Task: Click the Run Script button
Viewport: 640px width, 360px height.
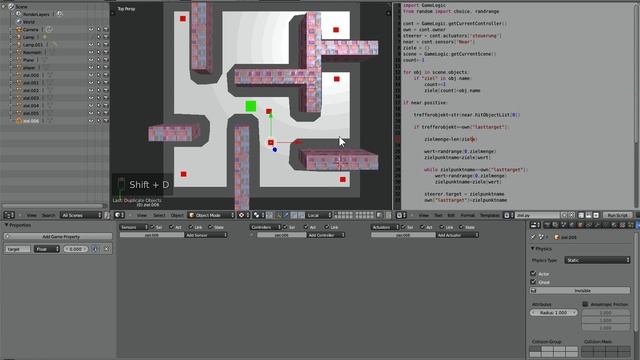Action: (617, 215)
